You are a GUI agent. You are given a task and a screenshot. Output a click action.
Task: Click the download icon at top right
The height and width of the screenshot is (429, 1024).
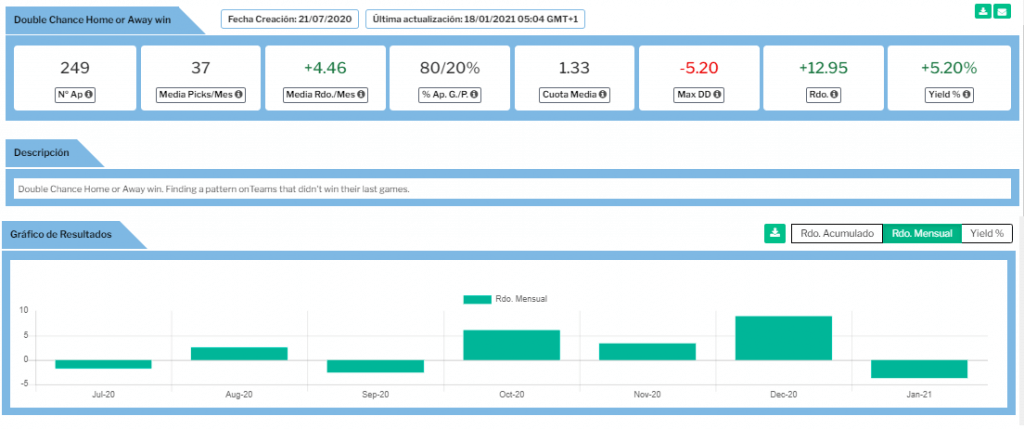[982, 12]
